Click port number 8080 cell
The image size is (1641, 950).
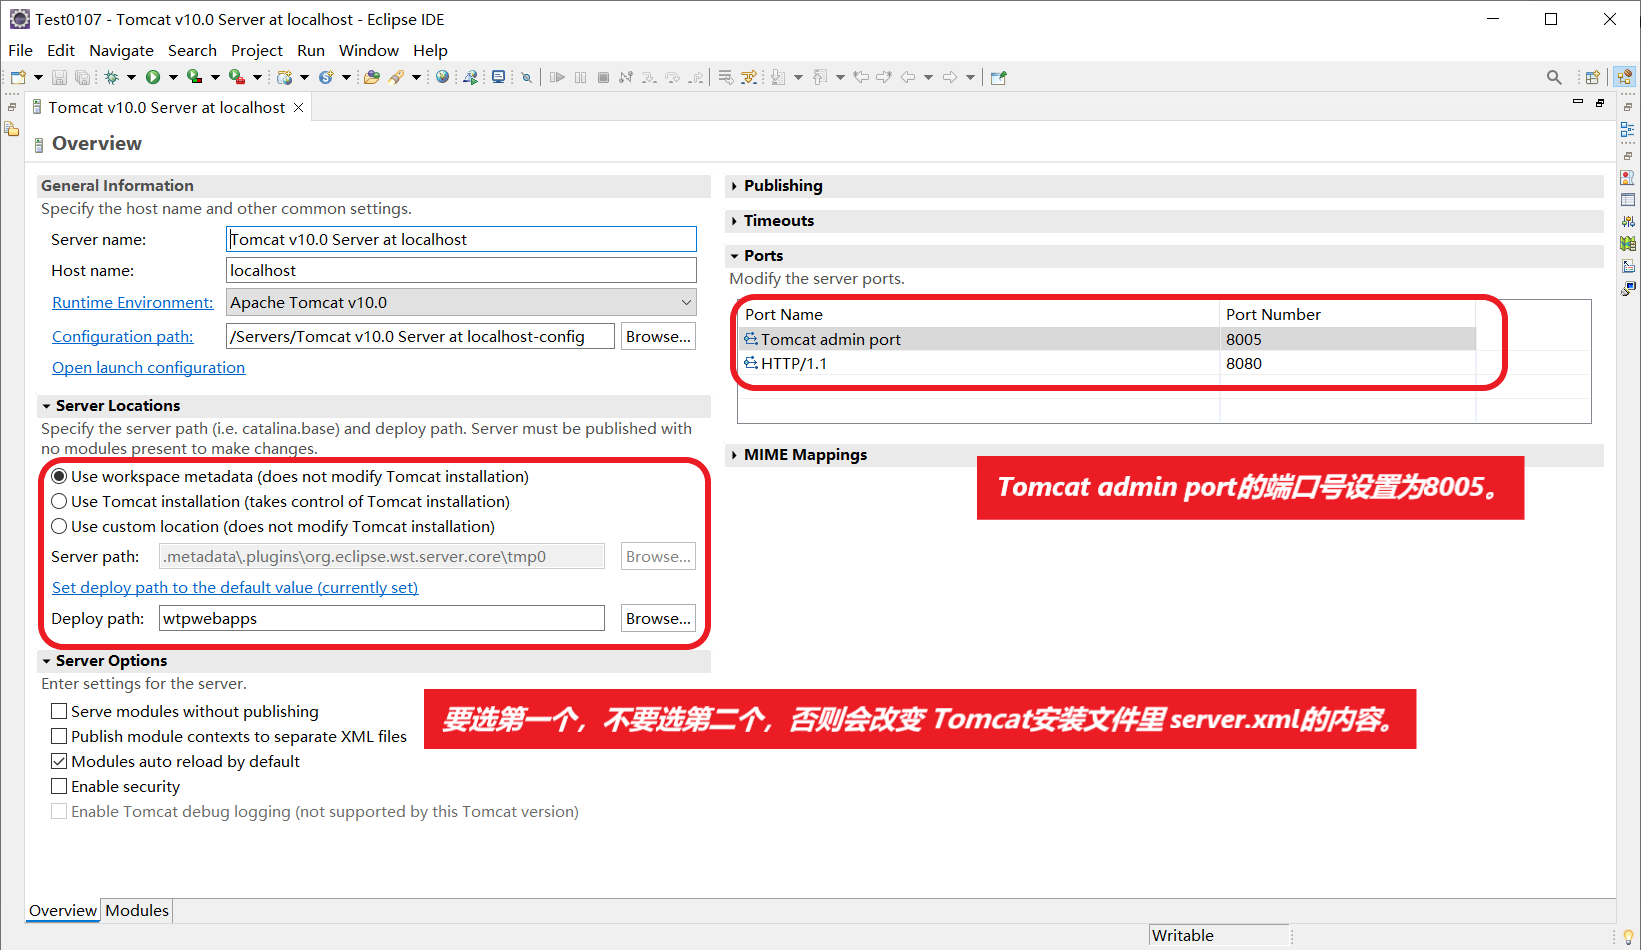pos(1347,363)
